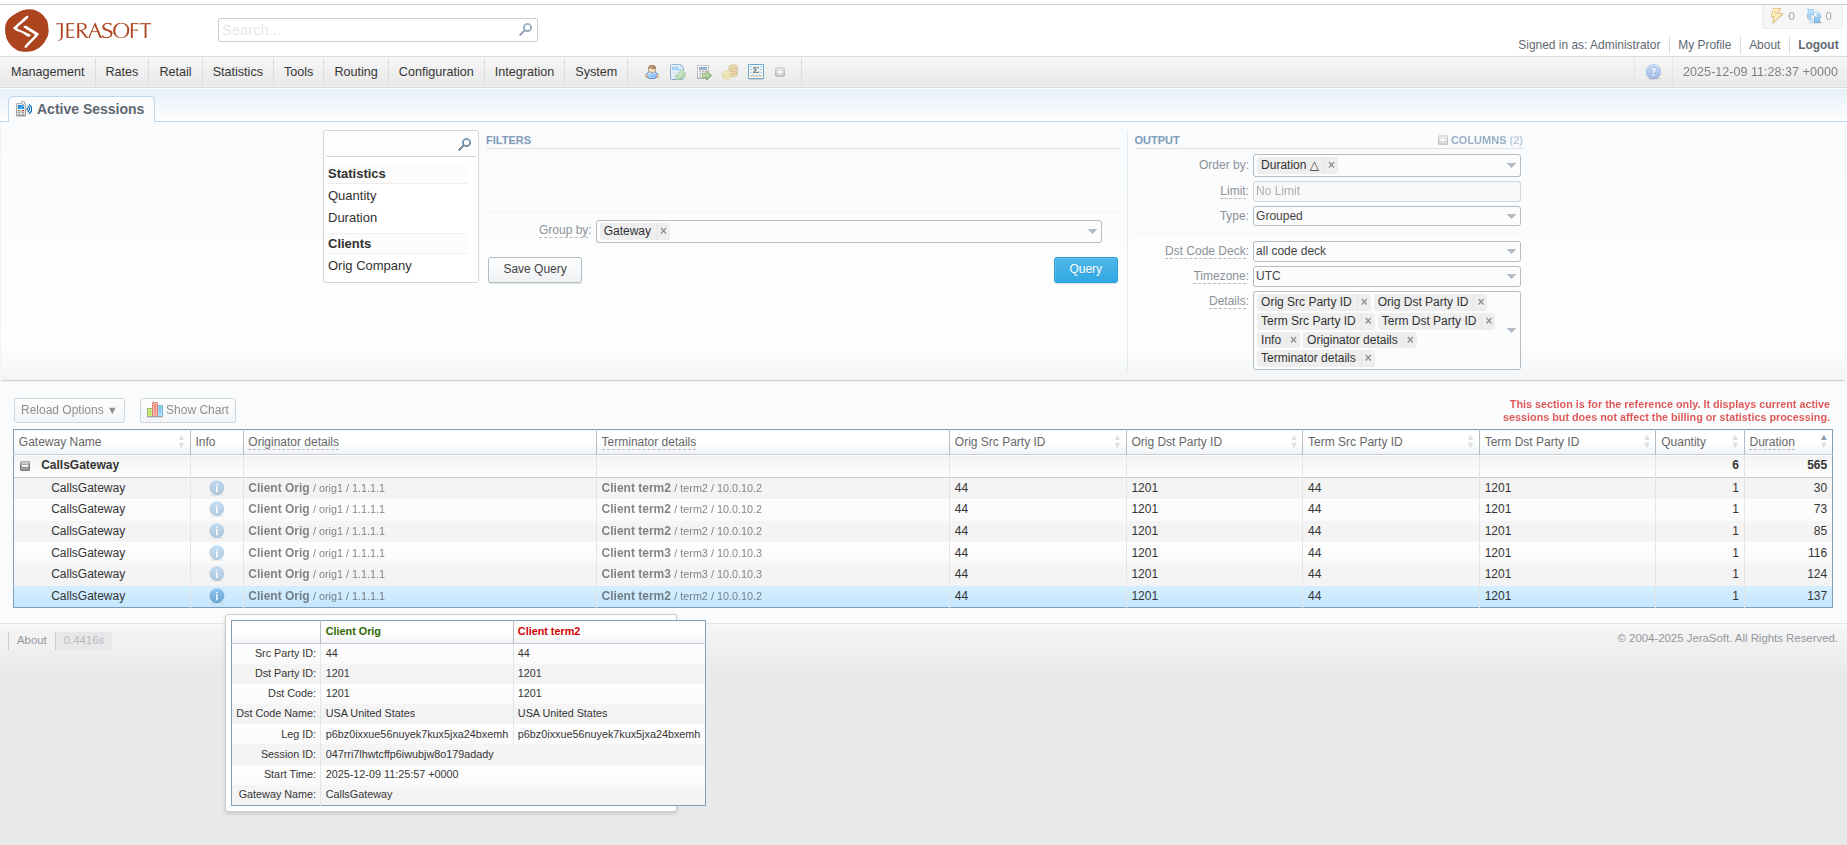Screen dimensions: 1847x845
Task: Open the sigma summary report shortcut
Action: [756, 72]
